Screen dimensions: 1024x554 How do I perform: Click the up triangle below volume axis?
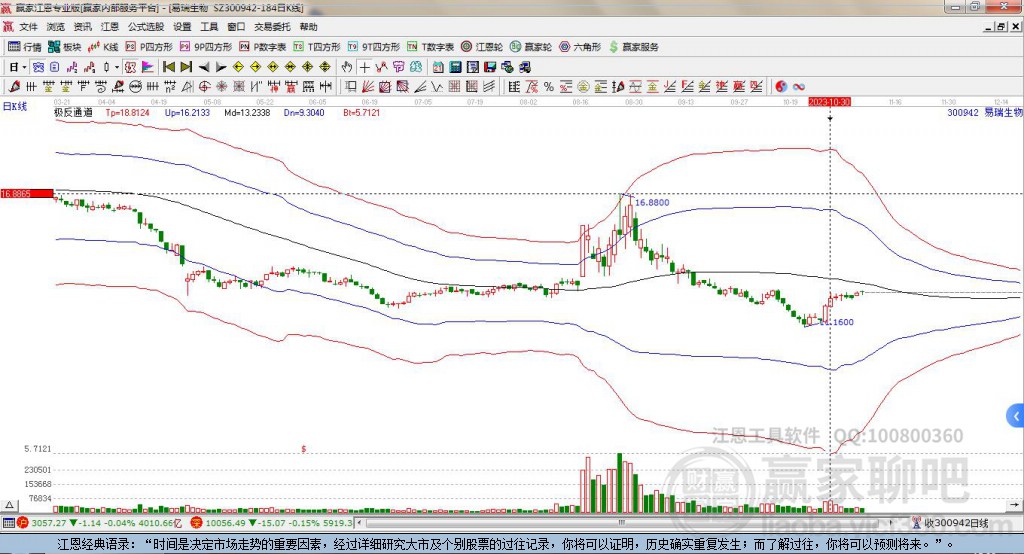(x=9, y=505)
